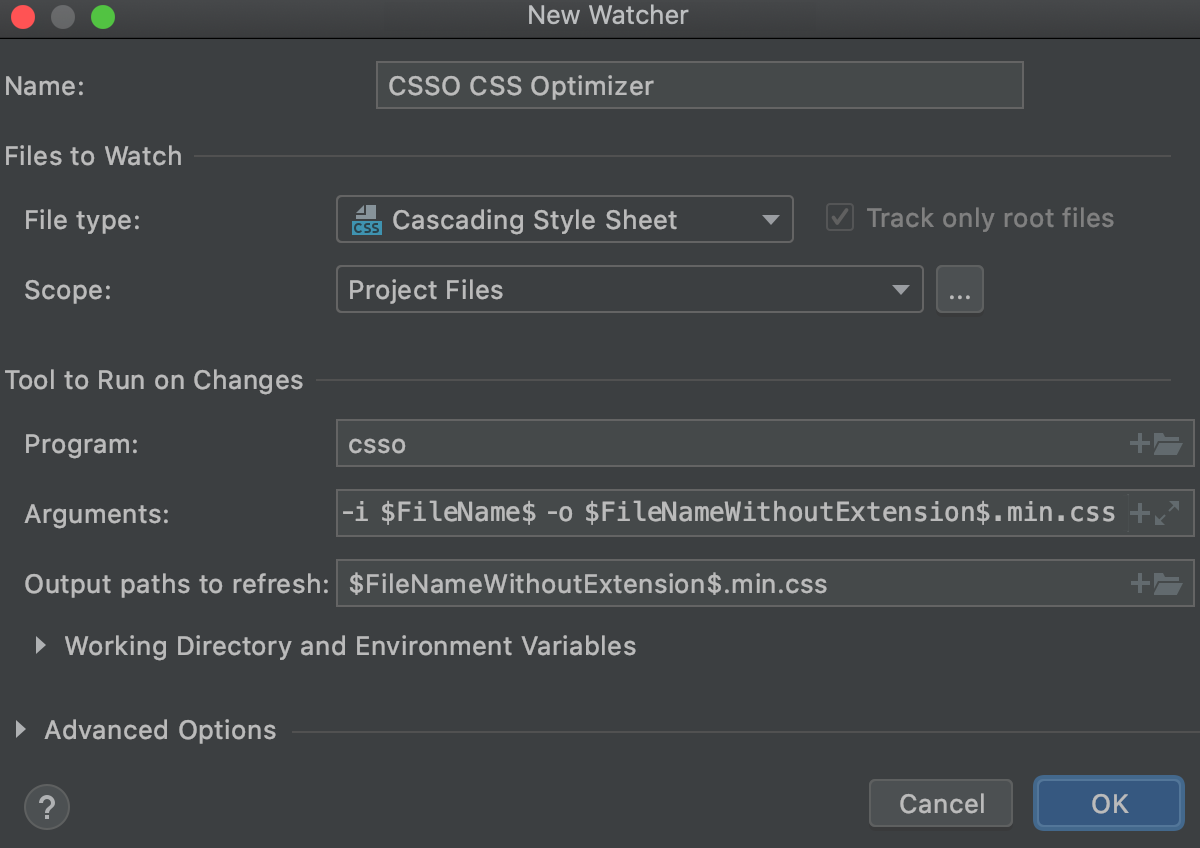The image size is (1200, 848).
Task: Open the macro insert icon beside Arguments
Action: [1141, 513]
